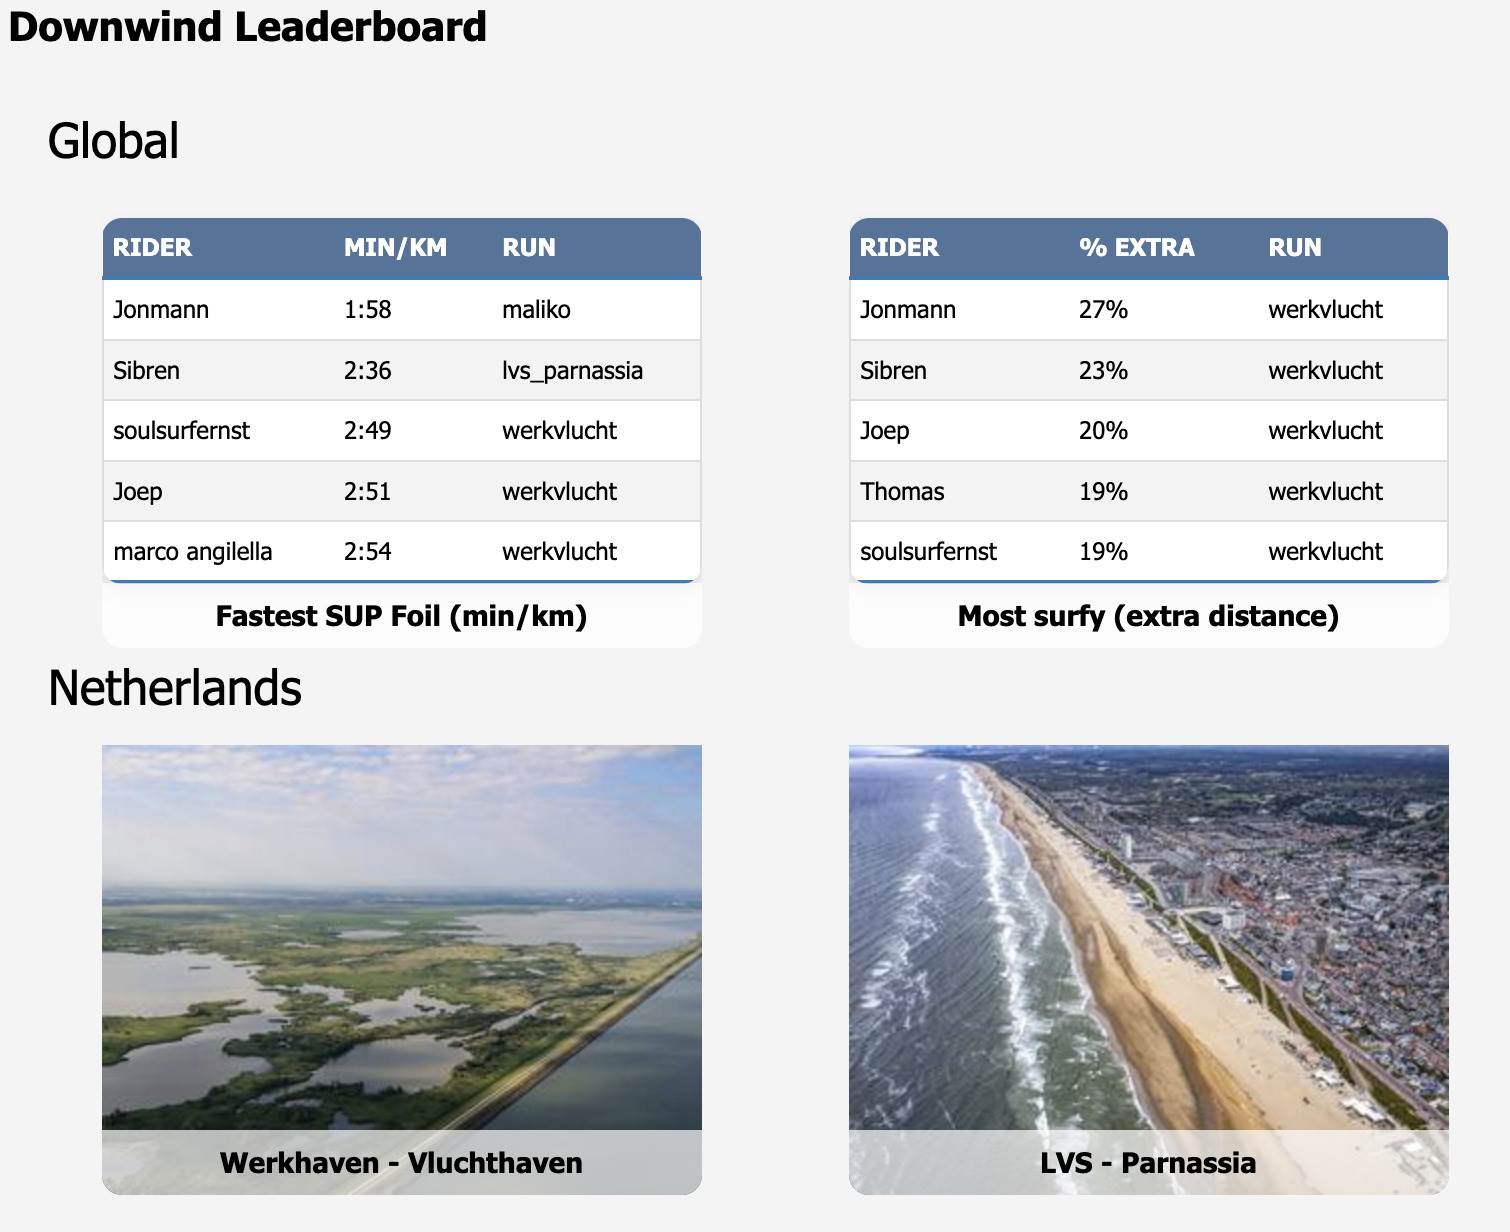Image resolution: width=1510 pixels, height=1232 pixels.
Task: Open the lvs_parnassia run entry
Action: coord(573,370)
